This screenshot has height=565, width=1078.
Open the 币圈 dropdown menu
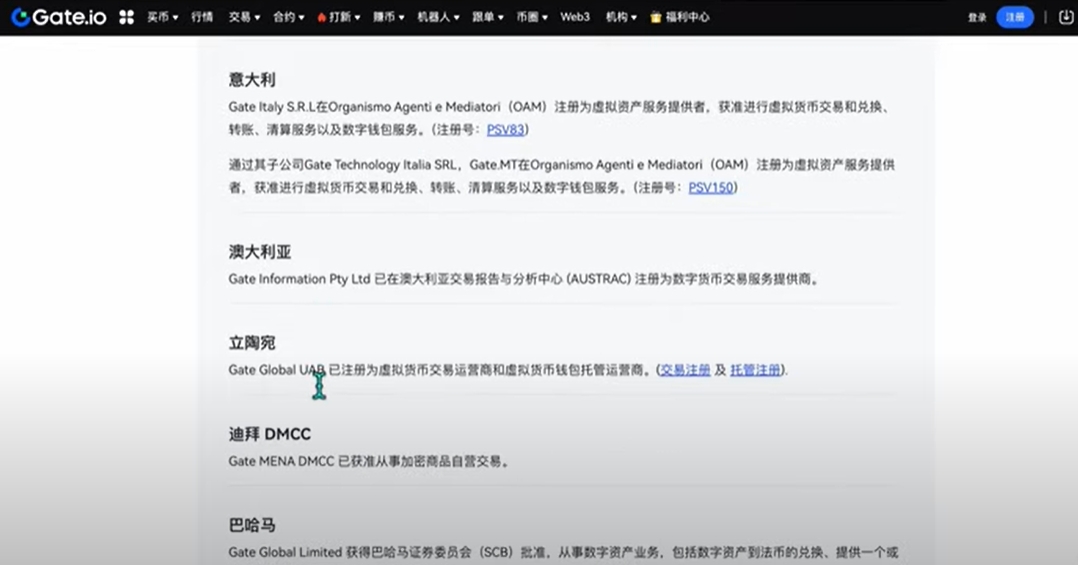pos(531,18)
